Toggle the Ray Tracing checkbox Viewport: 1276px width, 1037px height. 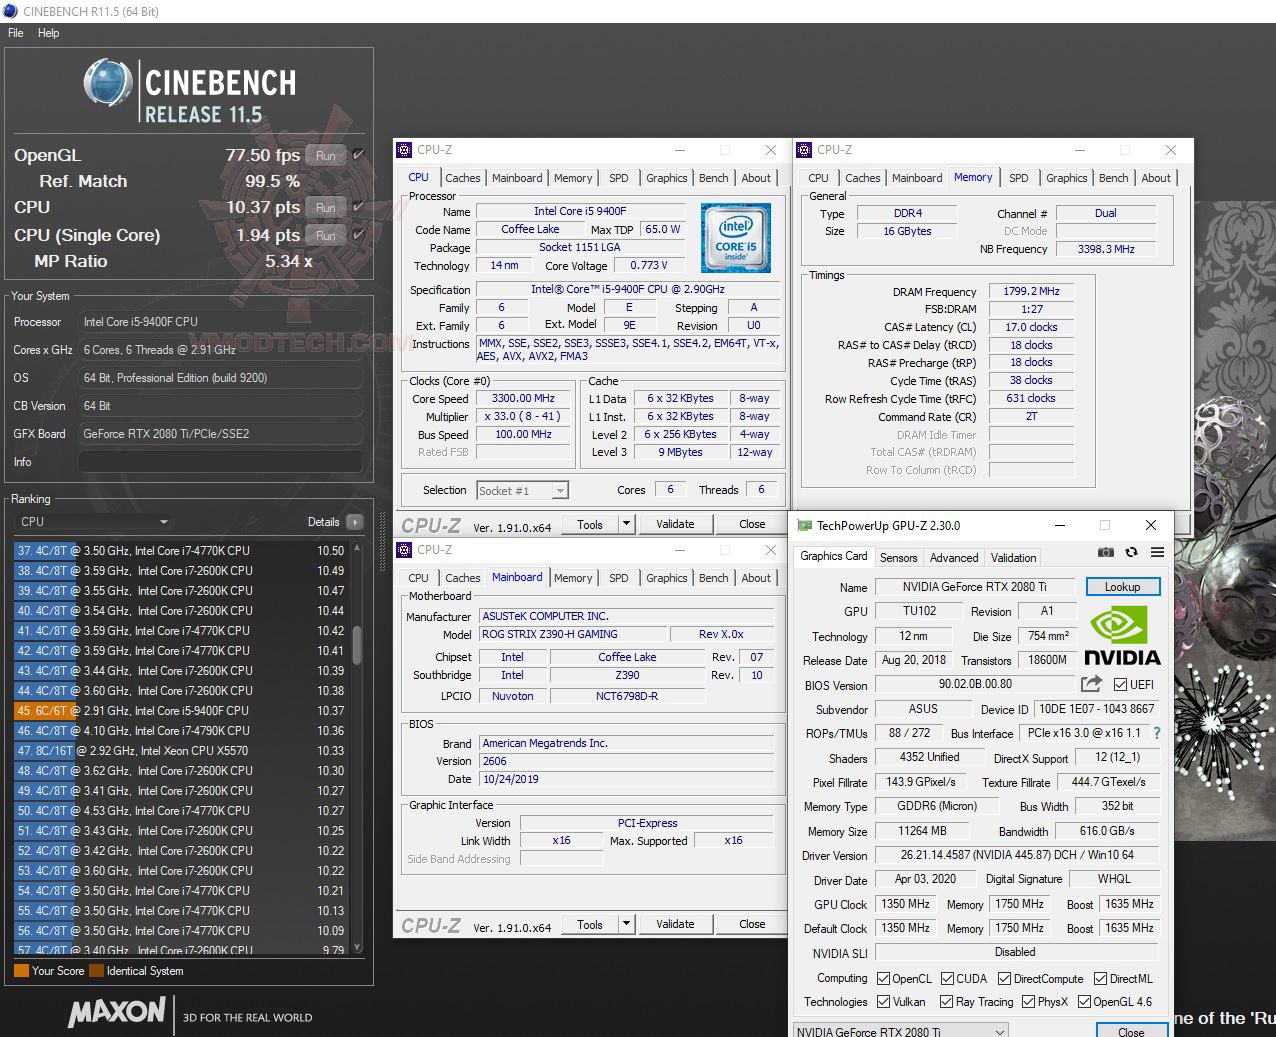pyautogui.click(x=947, y=1001)
